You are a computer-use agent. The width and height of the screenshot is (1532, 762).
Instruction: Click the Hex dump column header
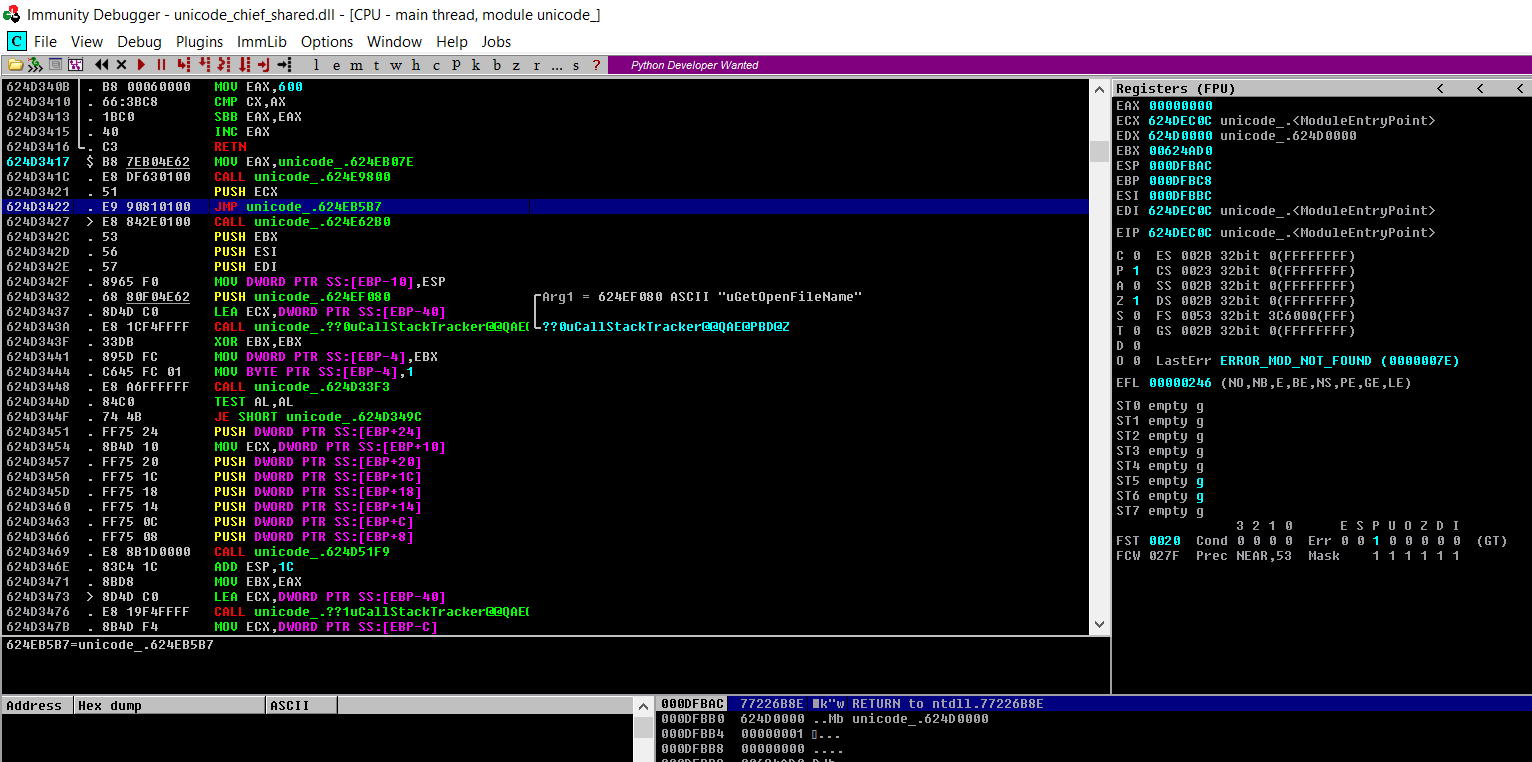(x=170, y=705)
